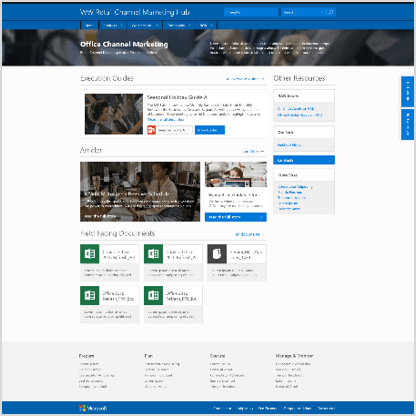Click 'WW Retail Channel Marketing Hub' site title
Image resolution: width=416 pixels, height=416 pixels.
135,12
